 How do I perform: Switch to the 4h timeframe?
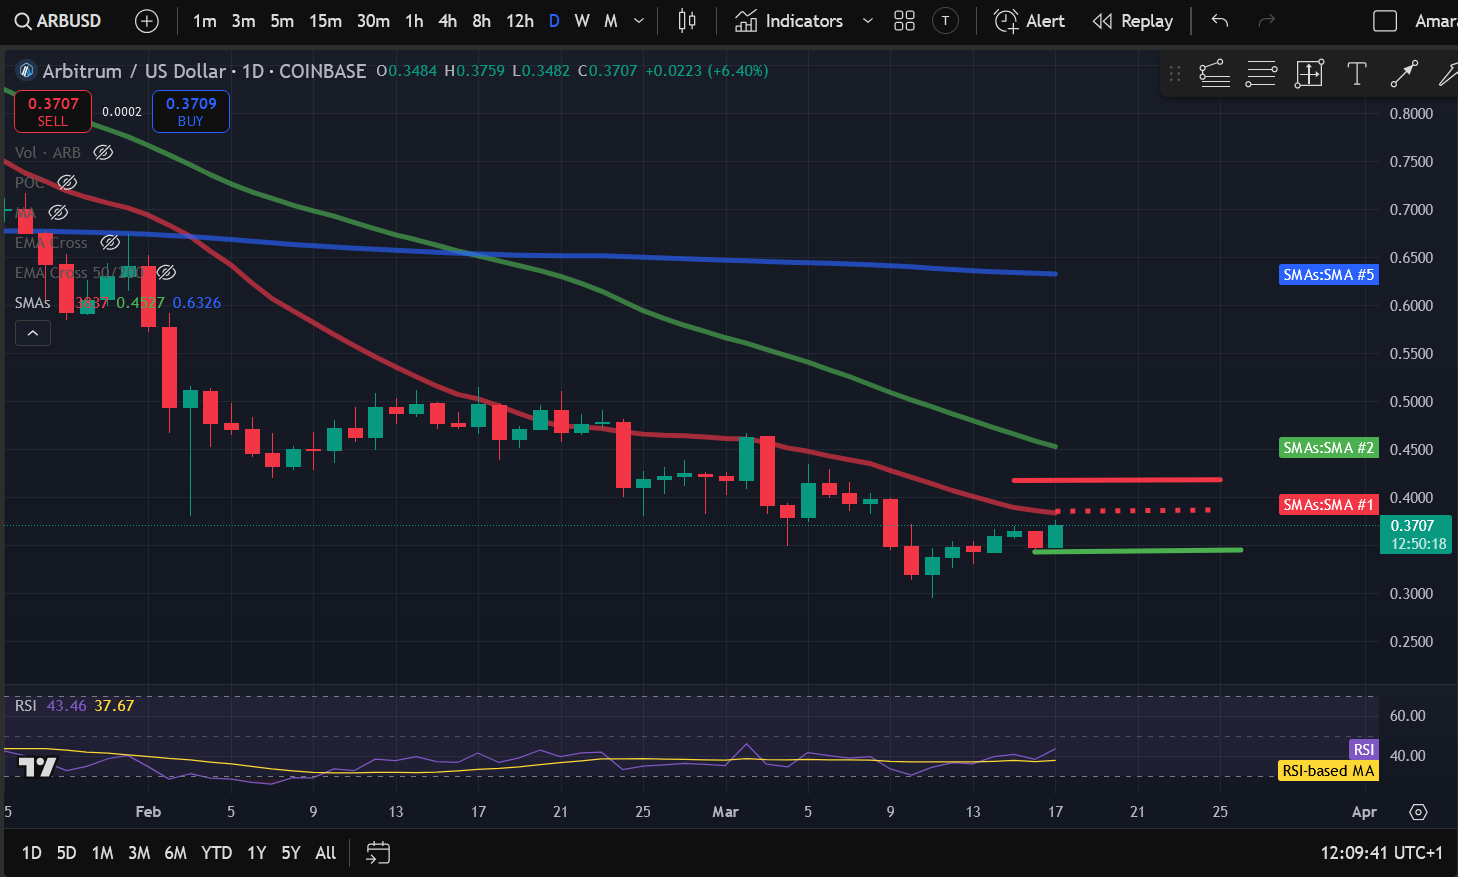448,21
